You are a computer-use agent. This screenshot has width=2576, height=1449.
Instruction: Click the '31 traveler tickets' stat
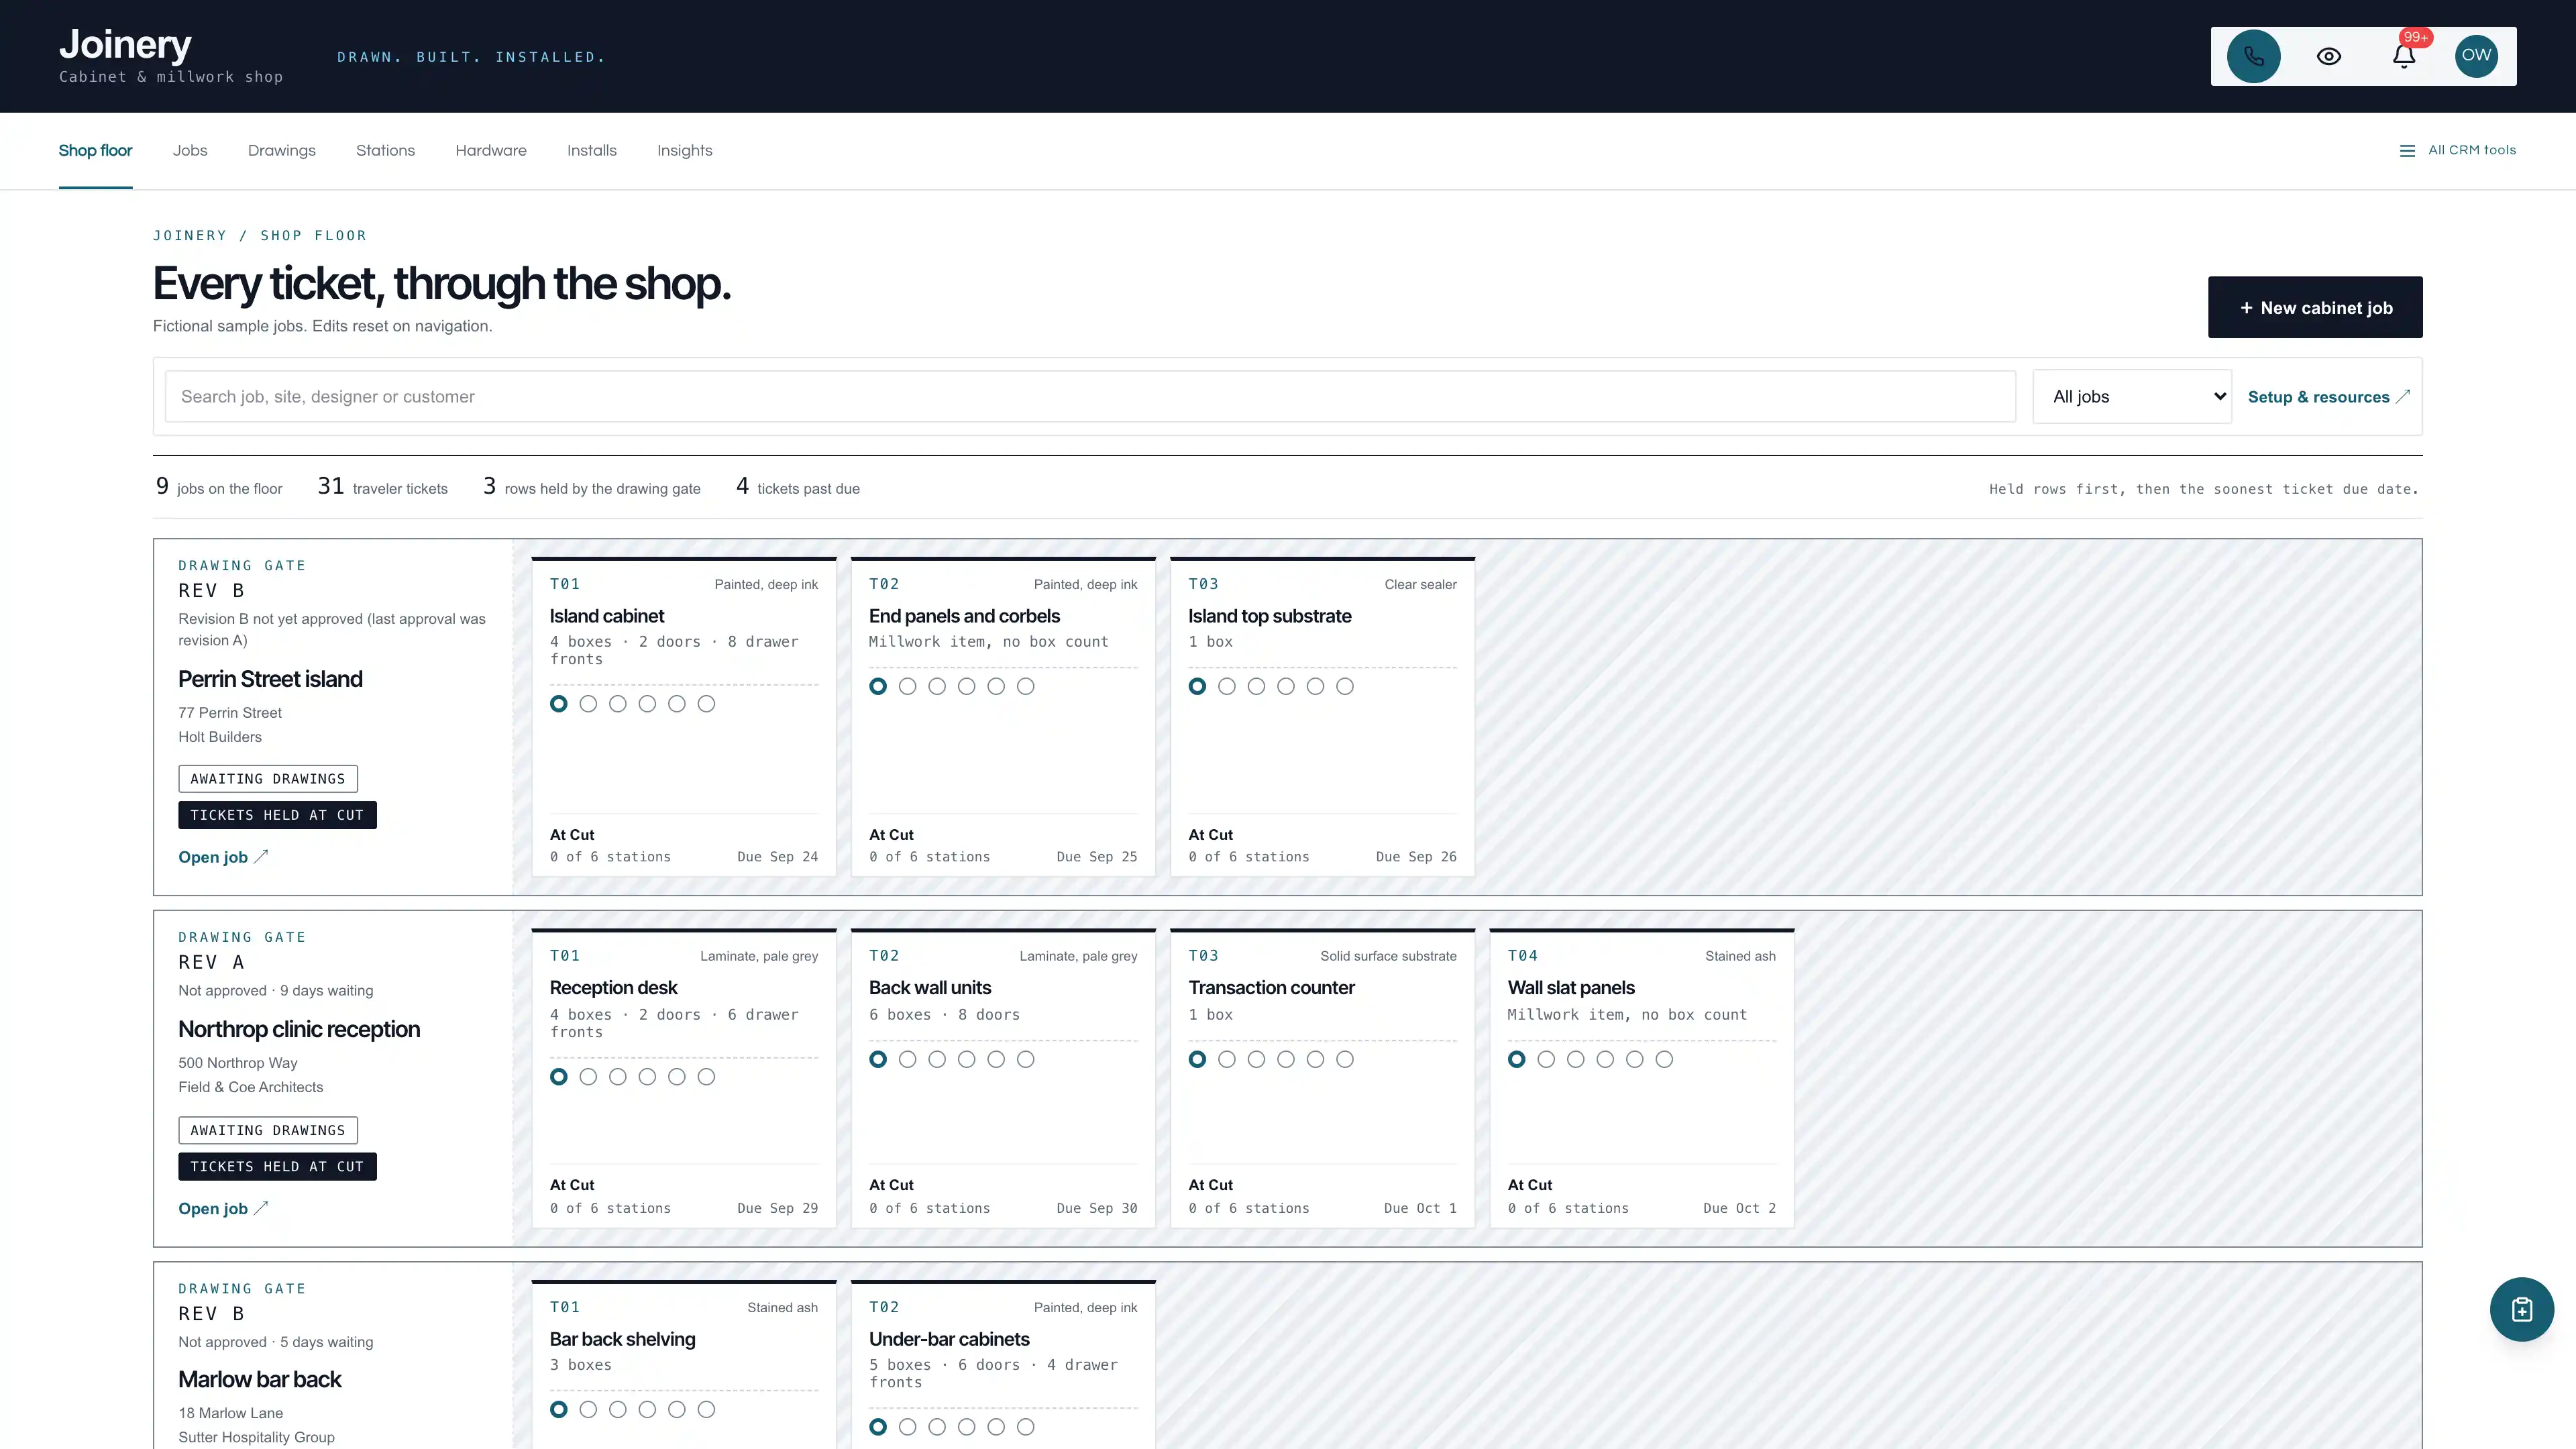(x=383, y=487)
